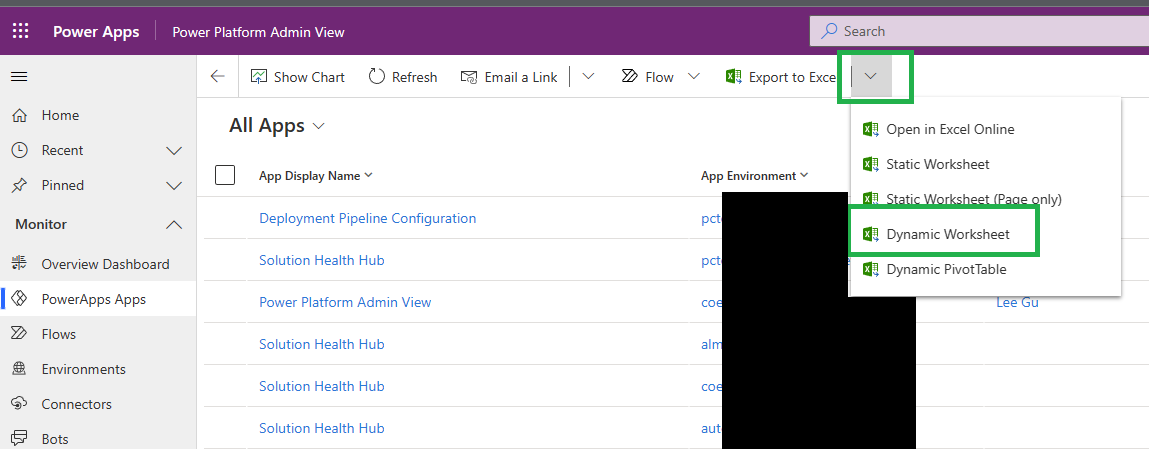
Task: Open App Environment column menu
Action: tap(755, 176)
